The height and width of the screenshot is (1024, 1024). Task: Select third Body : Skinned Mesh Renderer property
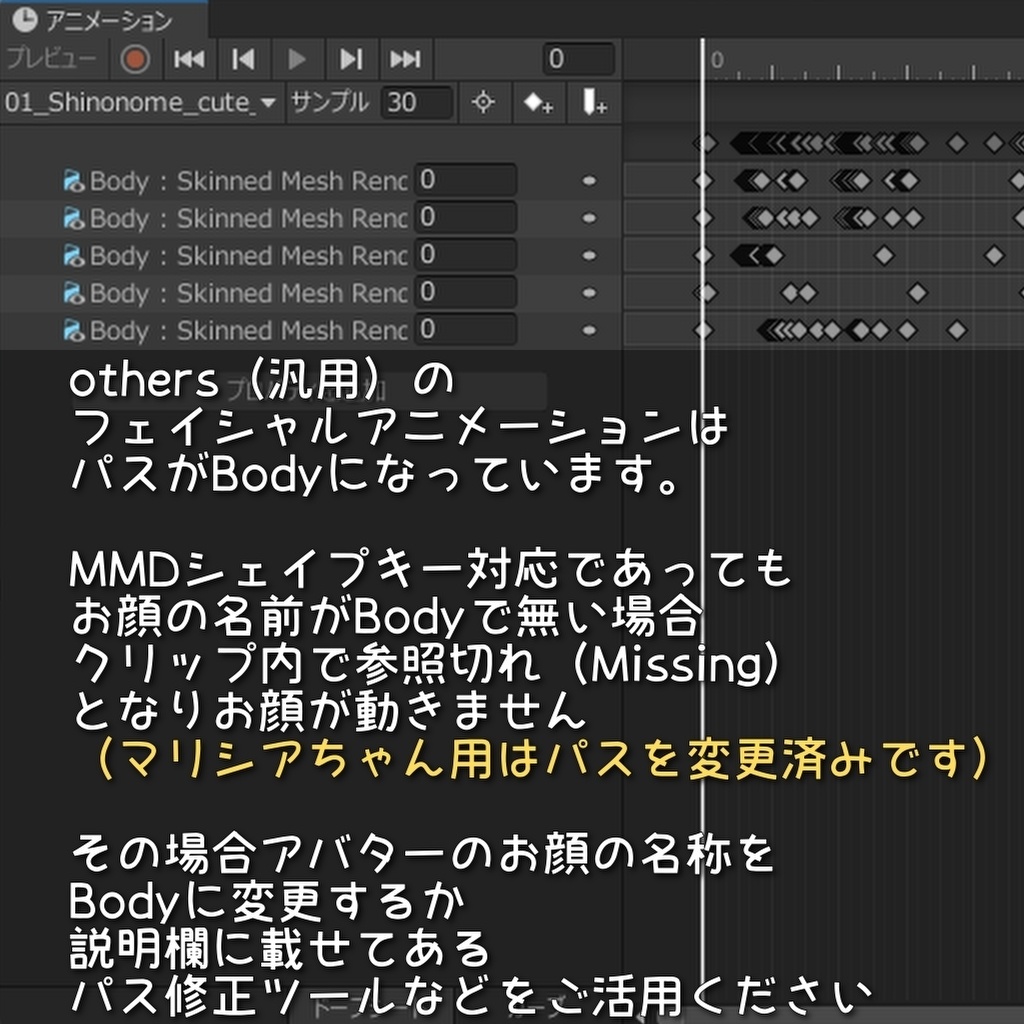pyautogui.click(x=248, y=255)
